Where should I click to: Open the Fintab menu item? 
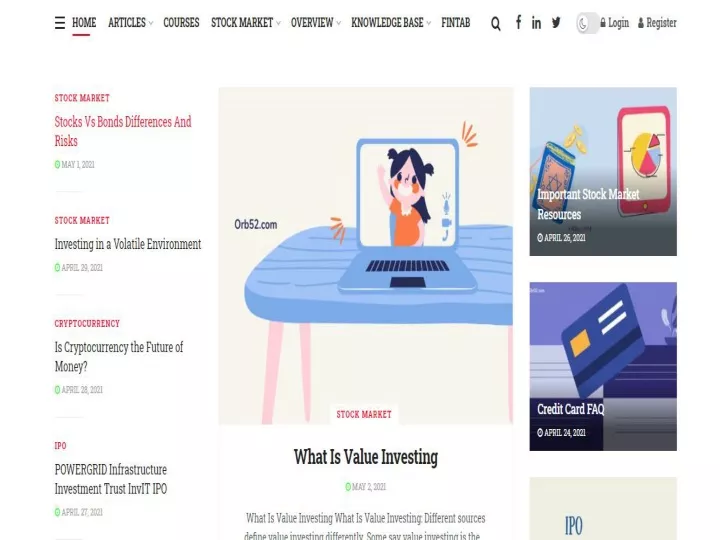[x=456, y=22]
